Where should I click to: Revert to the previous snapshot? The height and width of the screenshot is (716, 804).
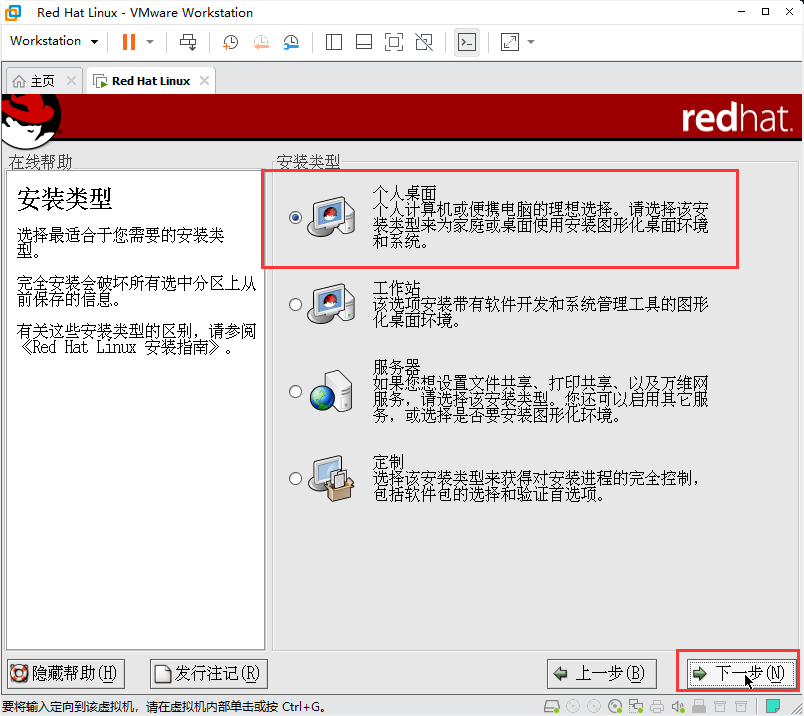coord(261,42)
